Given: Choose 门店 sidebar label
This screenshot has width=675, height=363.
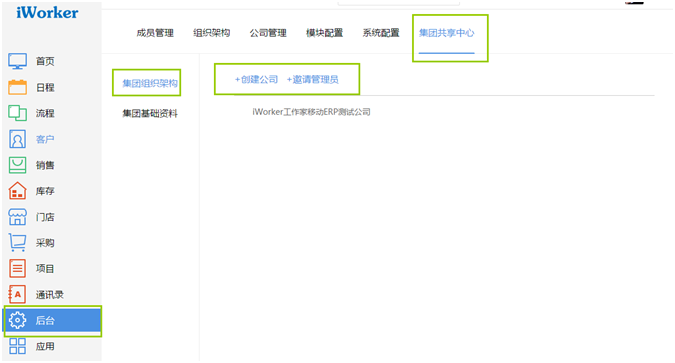Looking at the screenshot, I should (x=45, y=217).
